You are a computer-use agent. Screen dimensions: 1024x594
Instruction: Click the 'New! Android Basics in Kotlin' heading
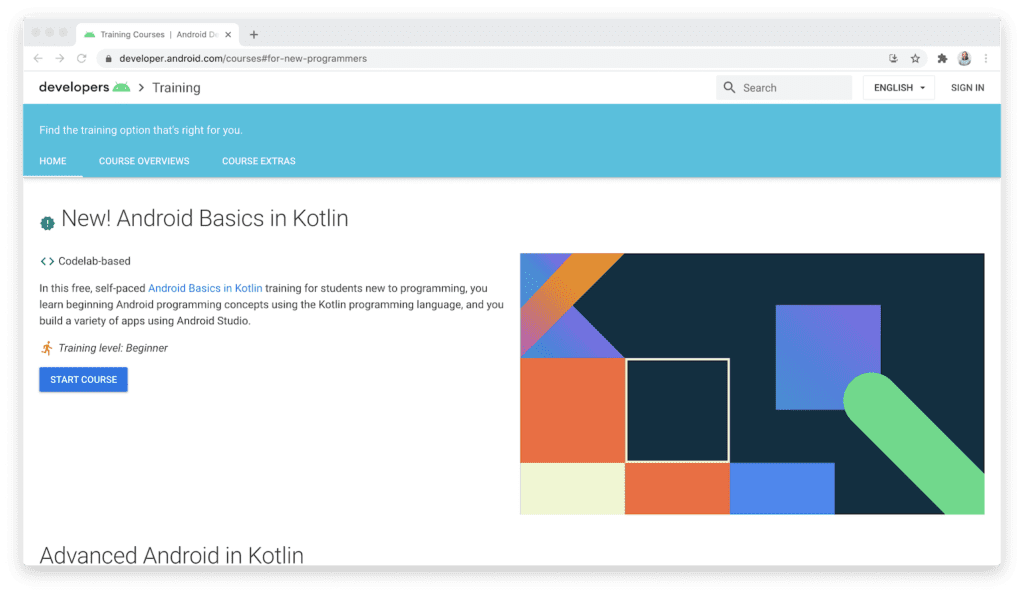204,219
